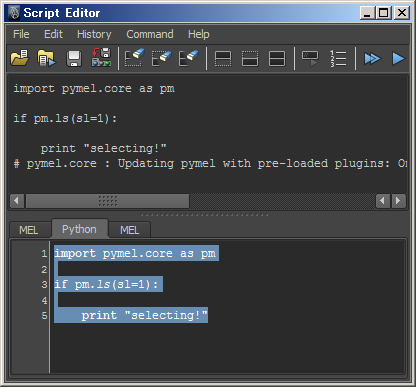Switch to the MEL tab right of Python

coord(130,230)
